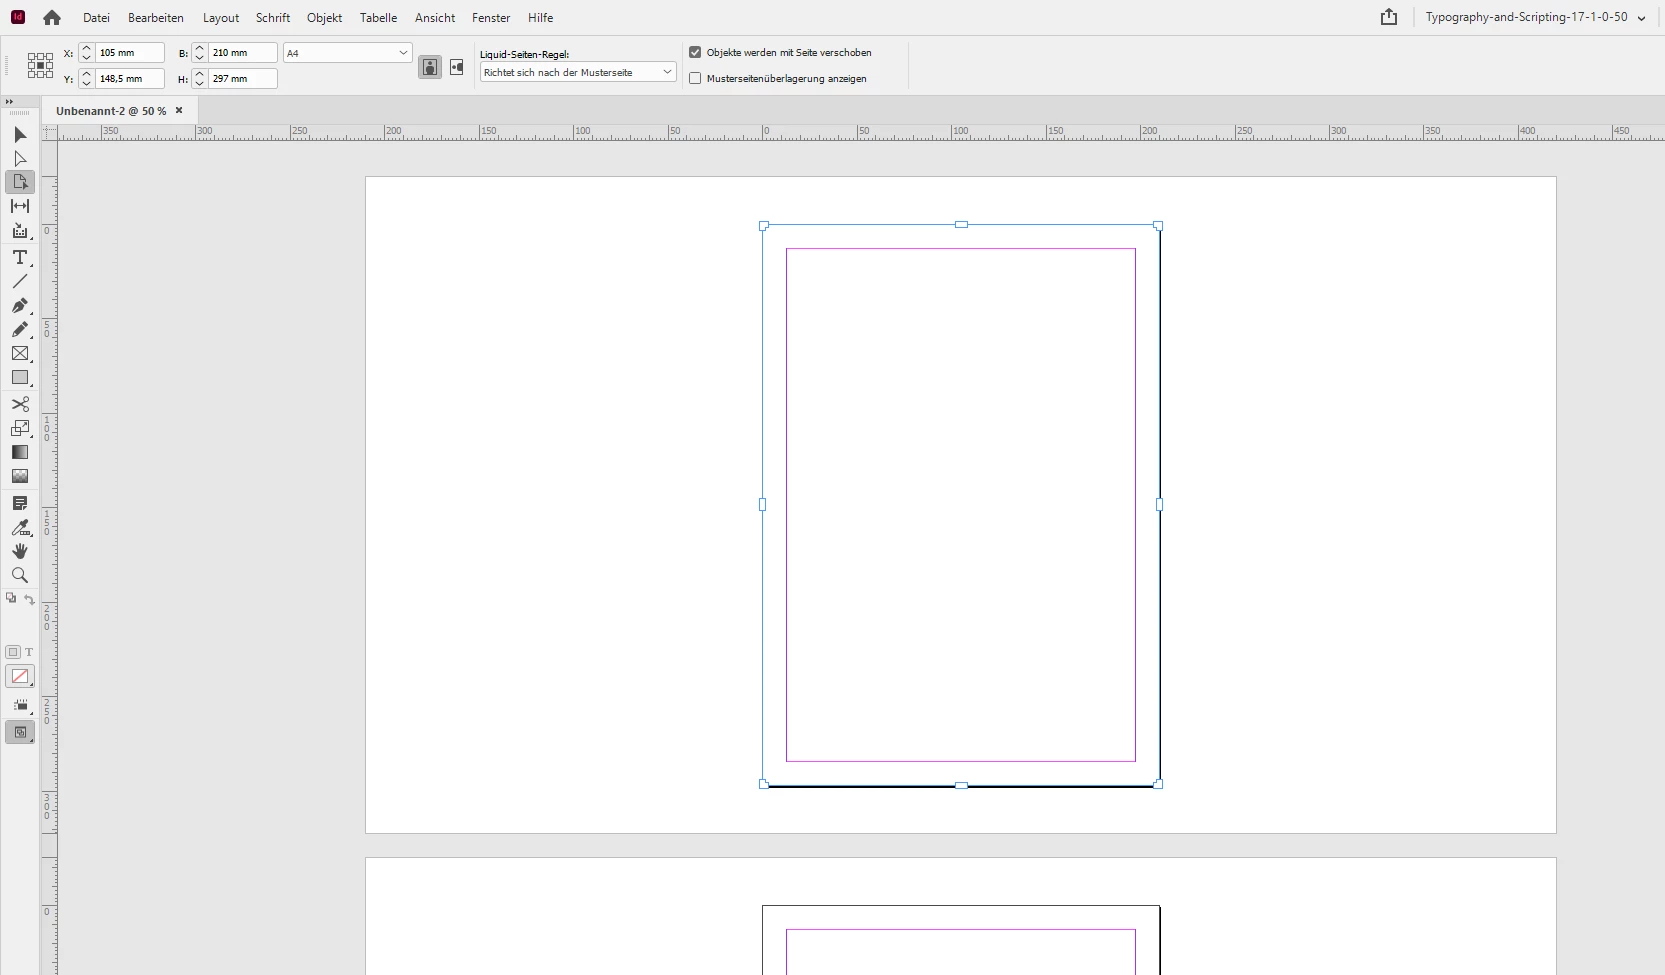Viewport: 1665px width, 975px height.
Task: Click the reference point locator grid
Action: [40, 66]
